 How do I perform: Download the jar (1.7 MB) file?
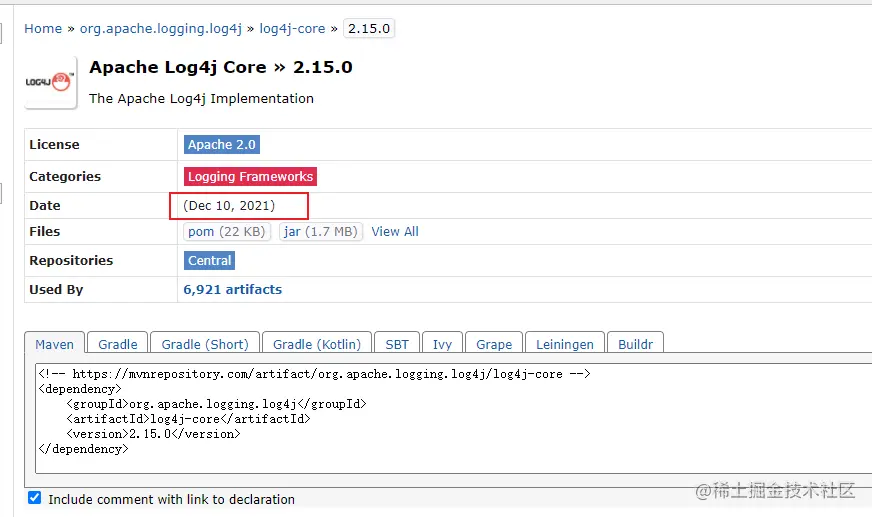click(x=320, y=232)
